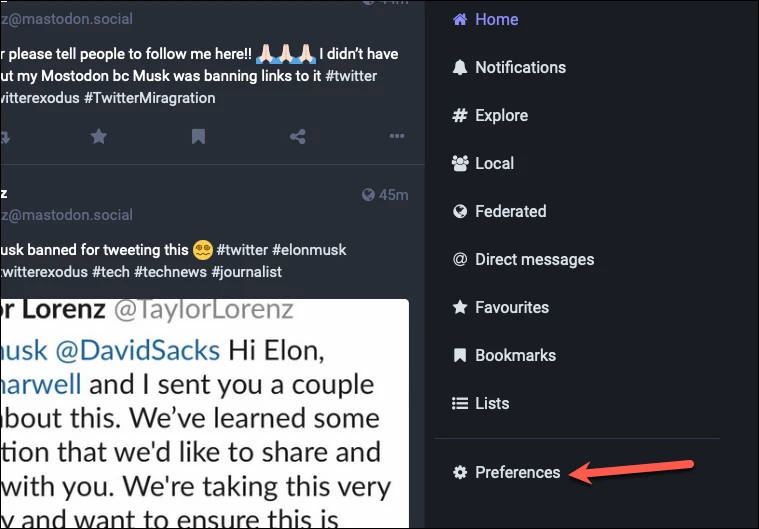This screenshot has width=759, height=529.
Task: Click the #elonmusk hashtag link
Action: pyautogui.click(x=309, y=250)
